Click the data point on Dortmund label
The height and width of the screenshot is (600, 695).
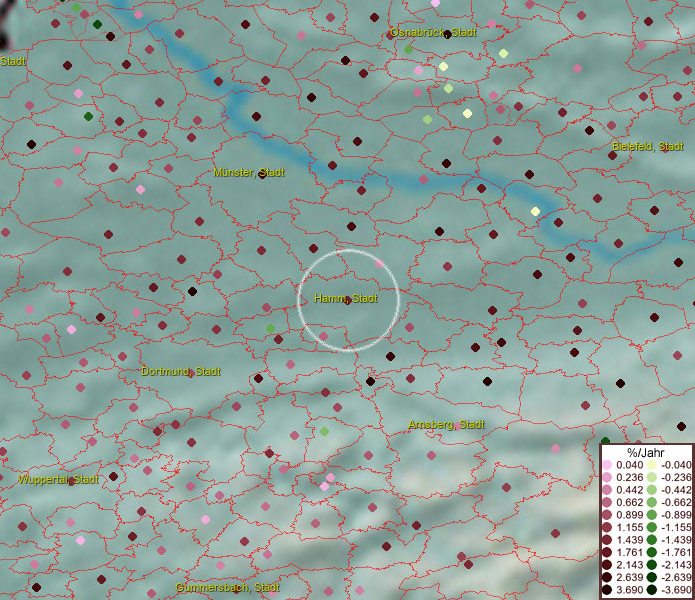(191, 374)
